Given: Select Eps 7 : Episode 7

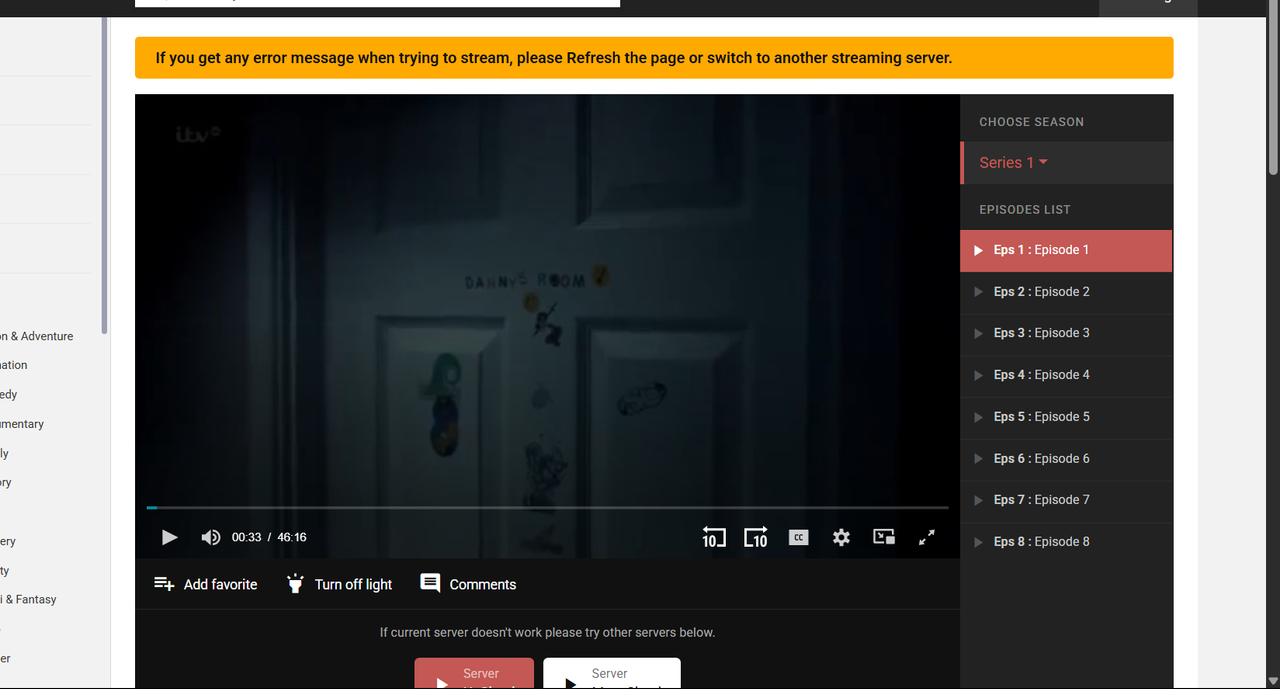Looking at the screenshot, I should 1066,500.
